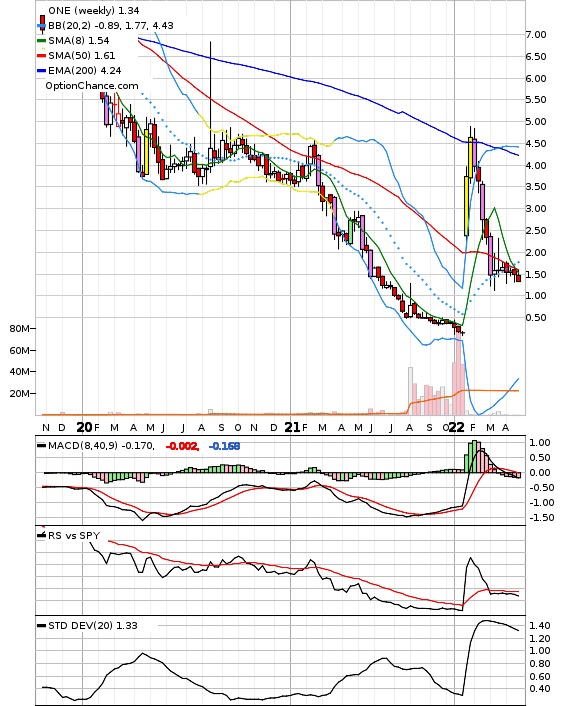Click the 21 year marker on time axis

[292, 427]
